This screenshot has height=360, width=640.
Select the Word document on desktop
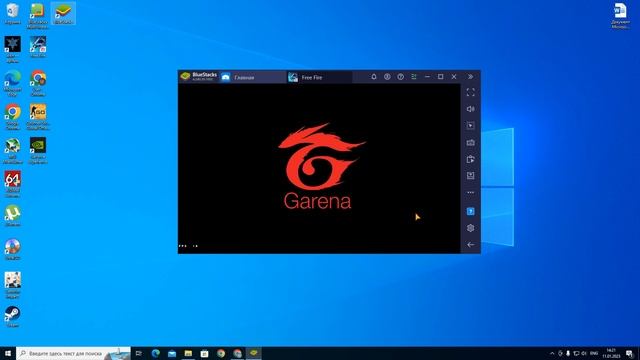[620, 16]
